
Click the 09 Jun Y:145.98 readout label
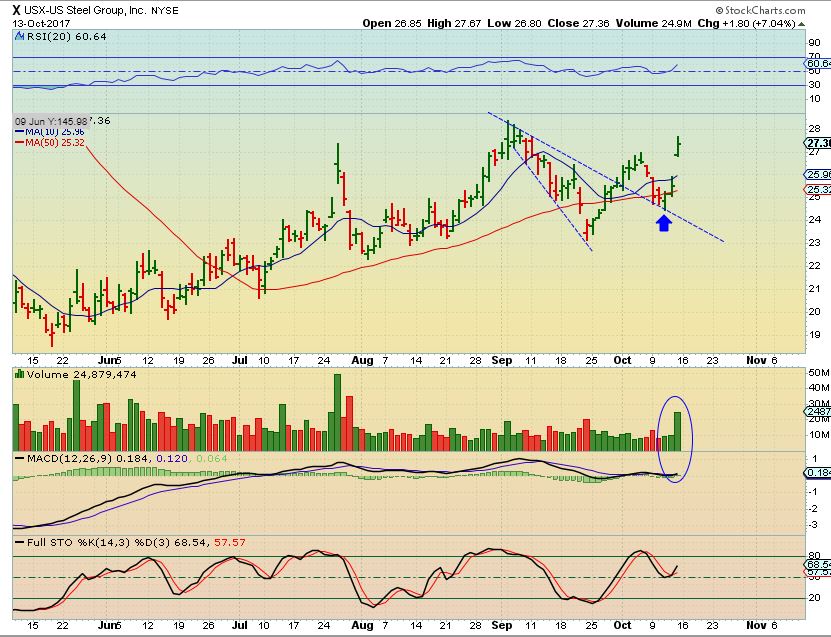click(51, 121)
